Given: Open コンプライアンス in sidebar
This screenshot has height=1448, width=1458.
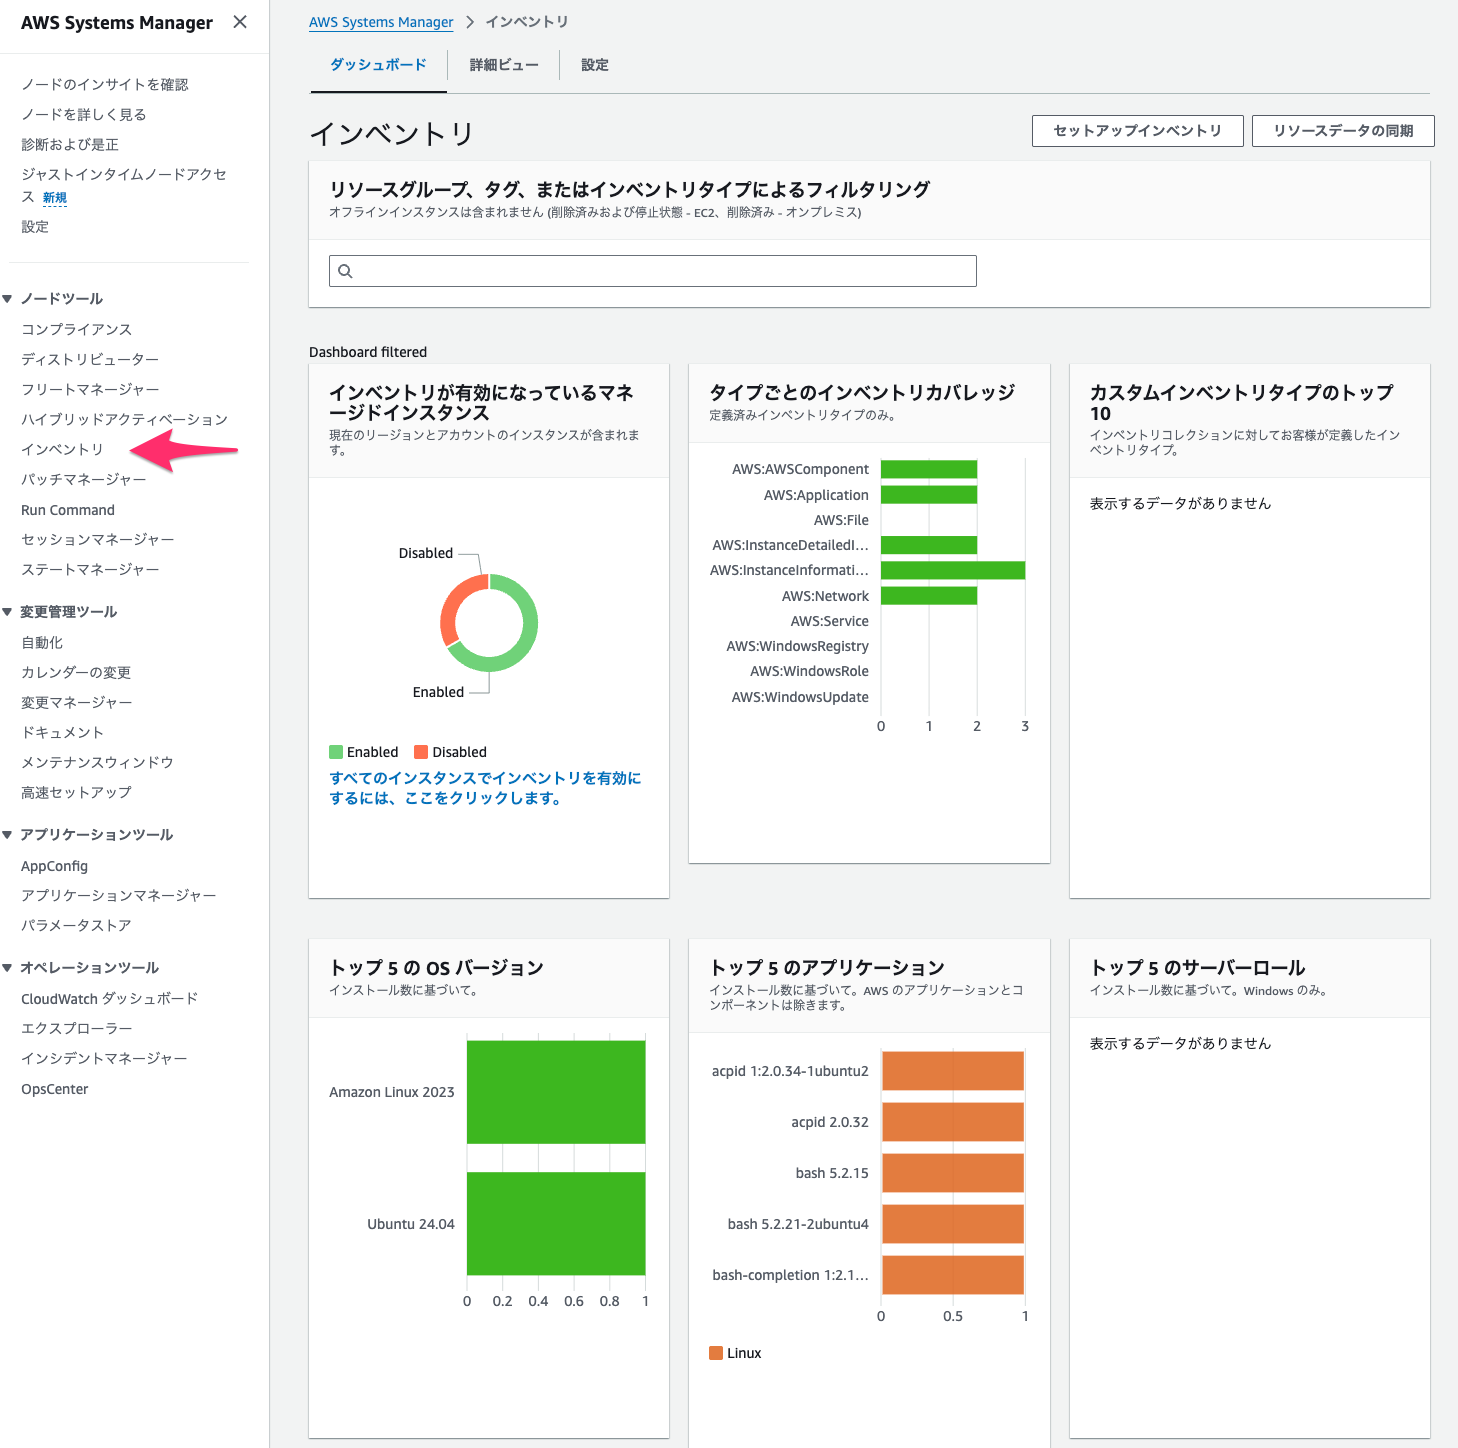Looking at the screenshot, I should pyautogui.click(x=77, y=330).
